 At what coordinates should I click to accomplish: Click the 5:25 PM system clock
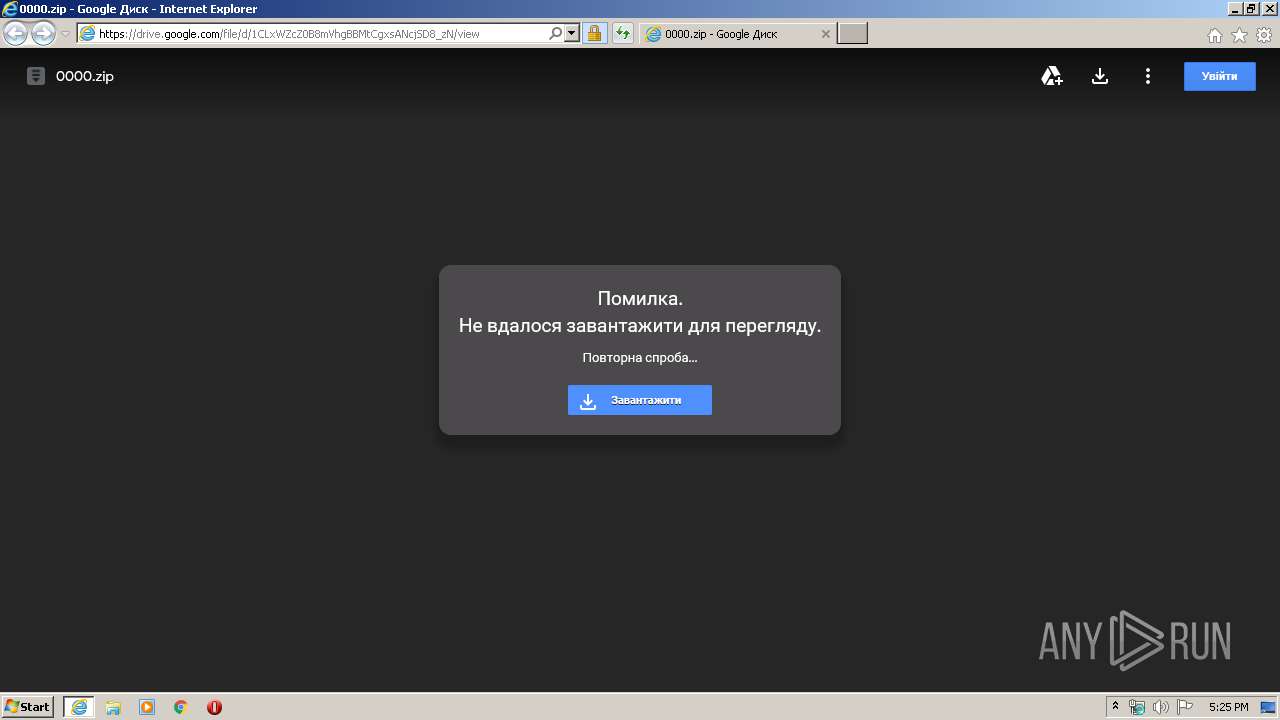(1228, 707)
